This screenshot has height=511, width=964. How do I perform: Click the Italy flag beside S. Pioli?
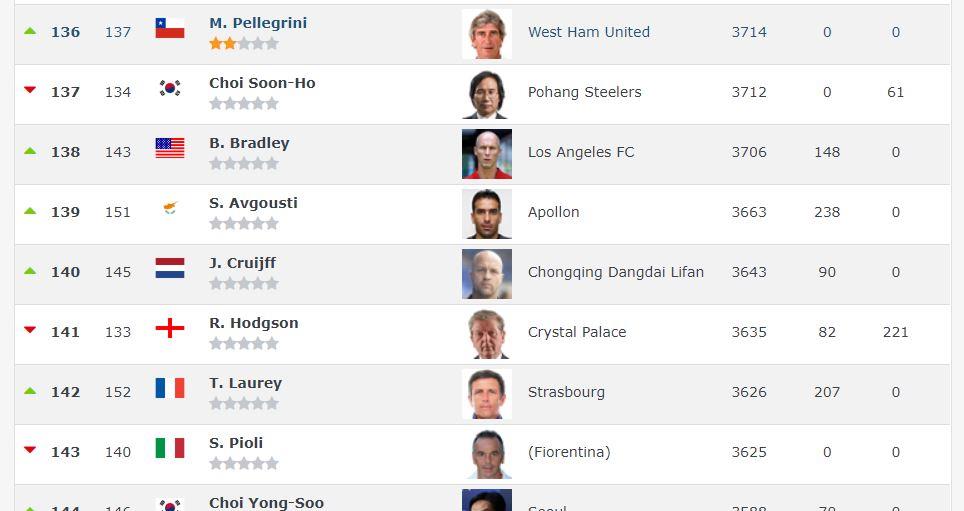click(170, 448)
